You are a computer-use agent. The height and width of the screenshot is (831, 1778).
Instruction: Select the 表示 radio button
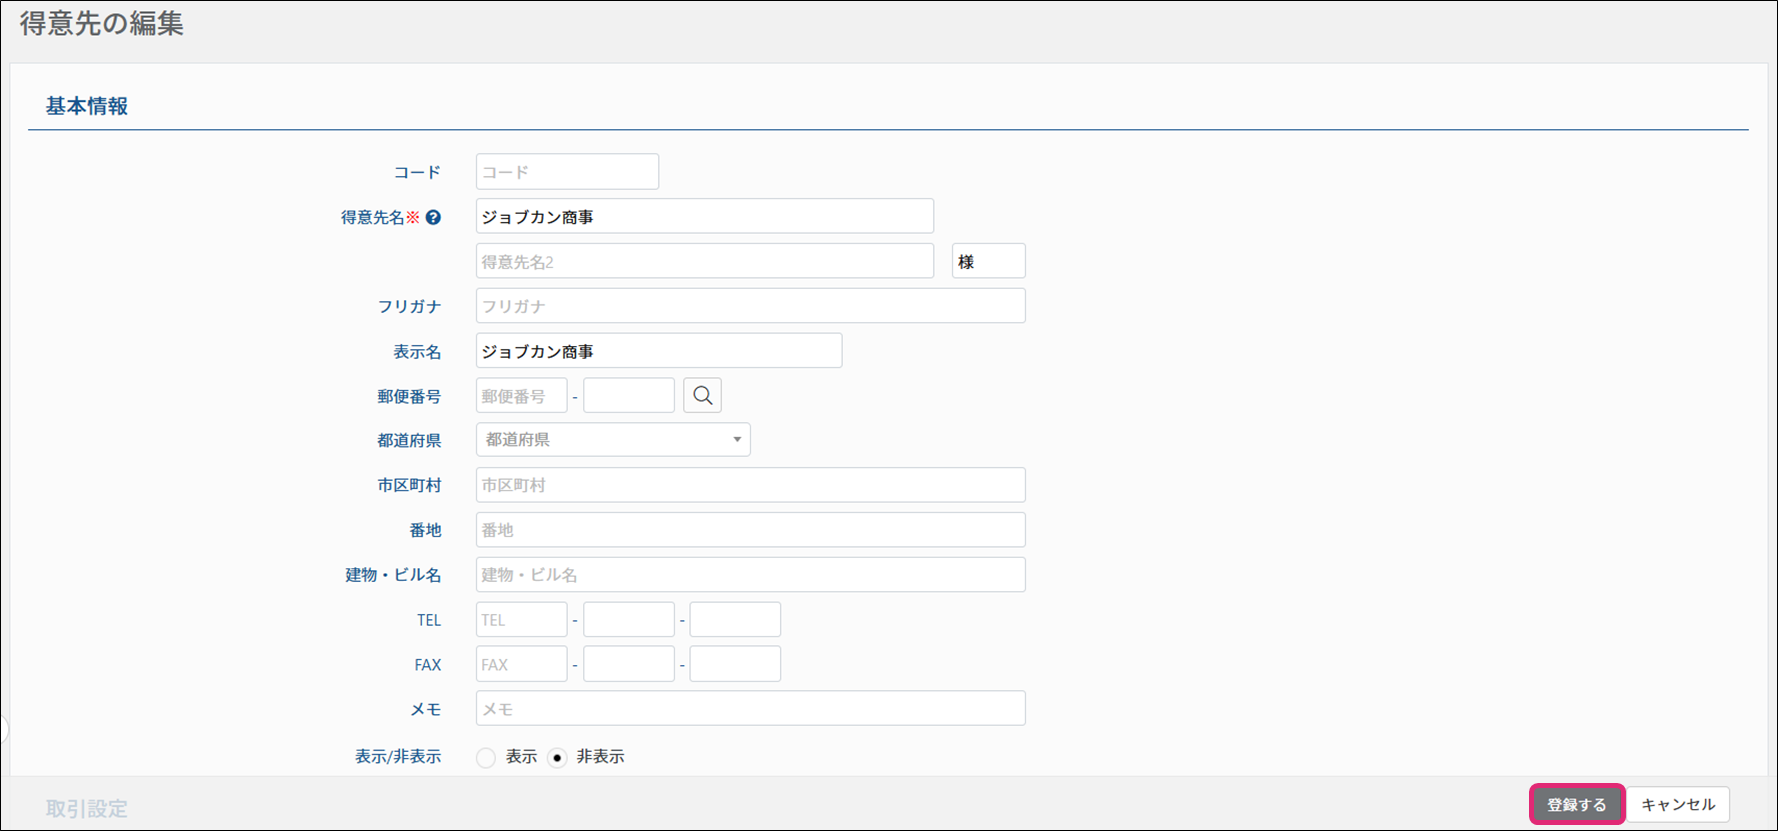(x=486, y=758)
